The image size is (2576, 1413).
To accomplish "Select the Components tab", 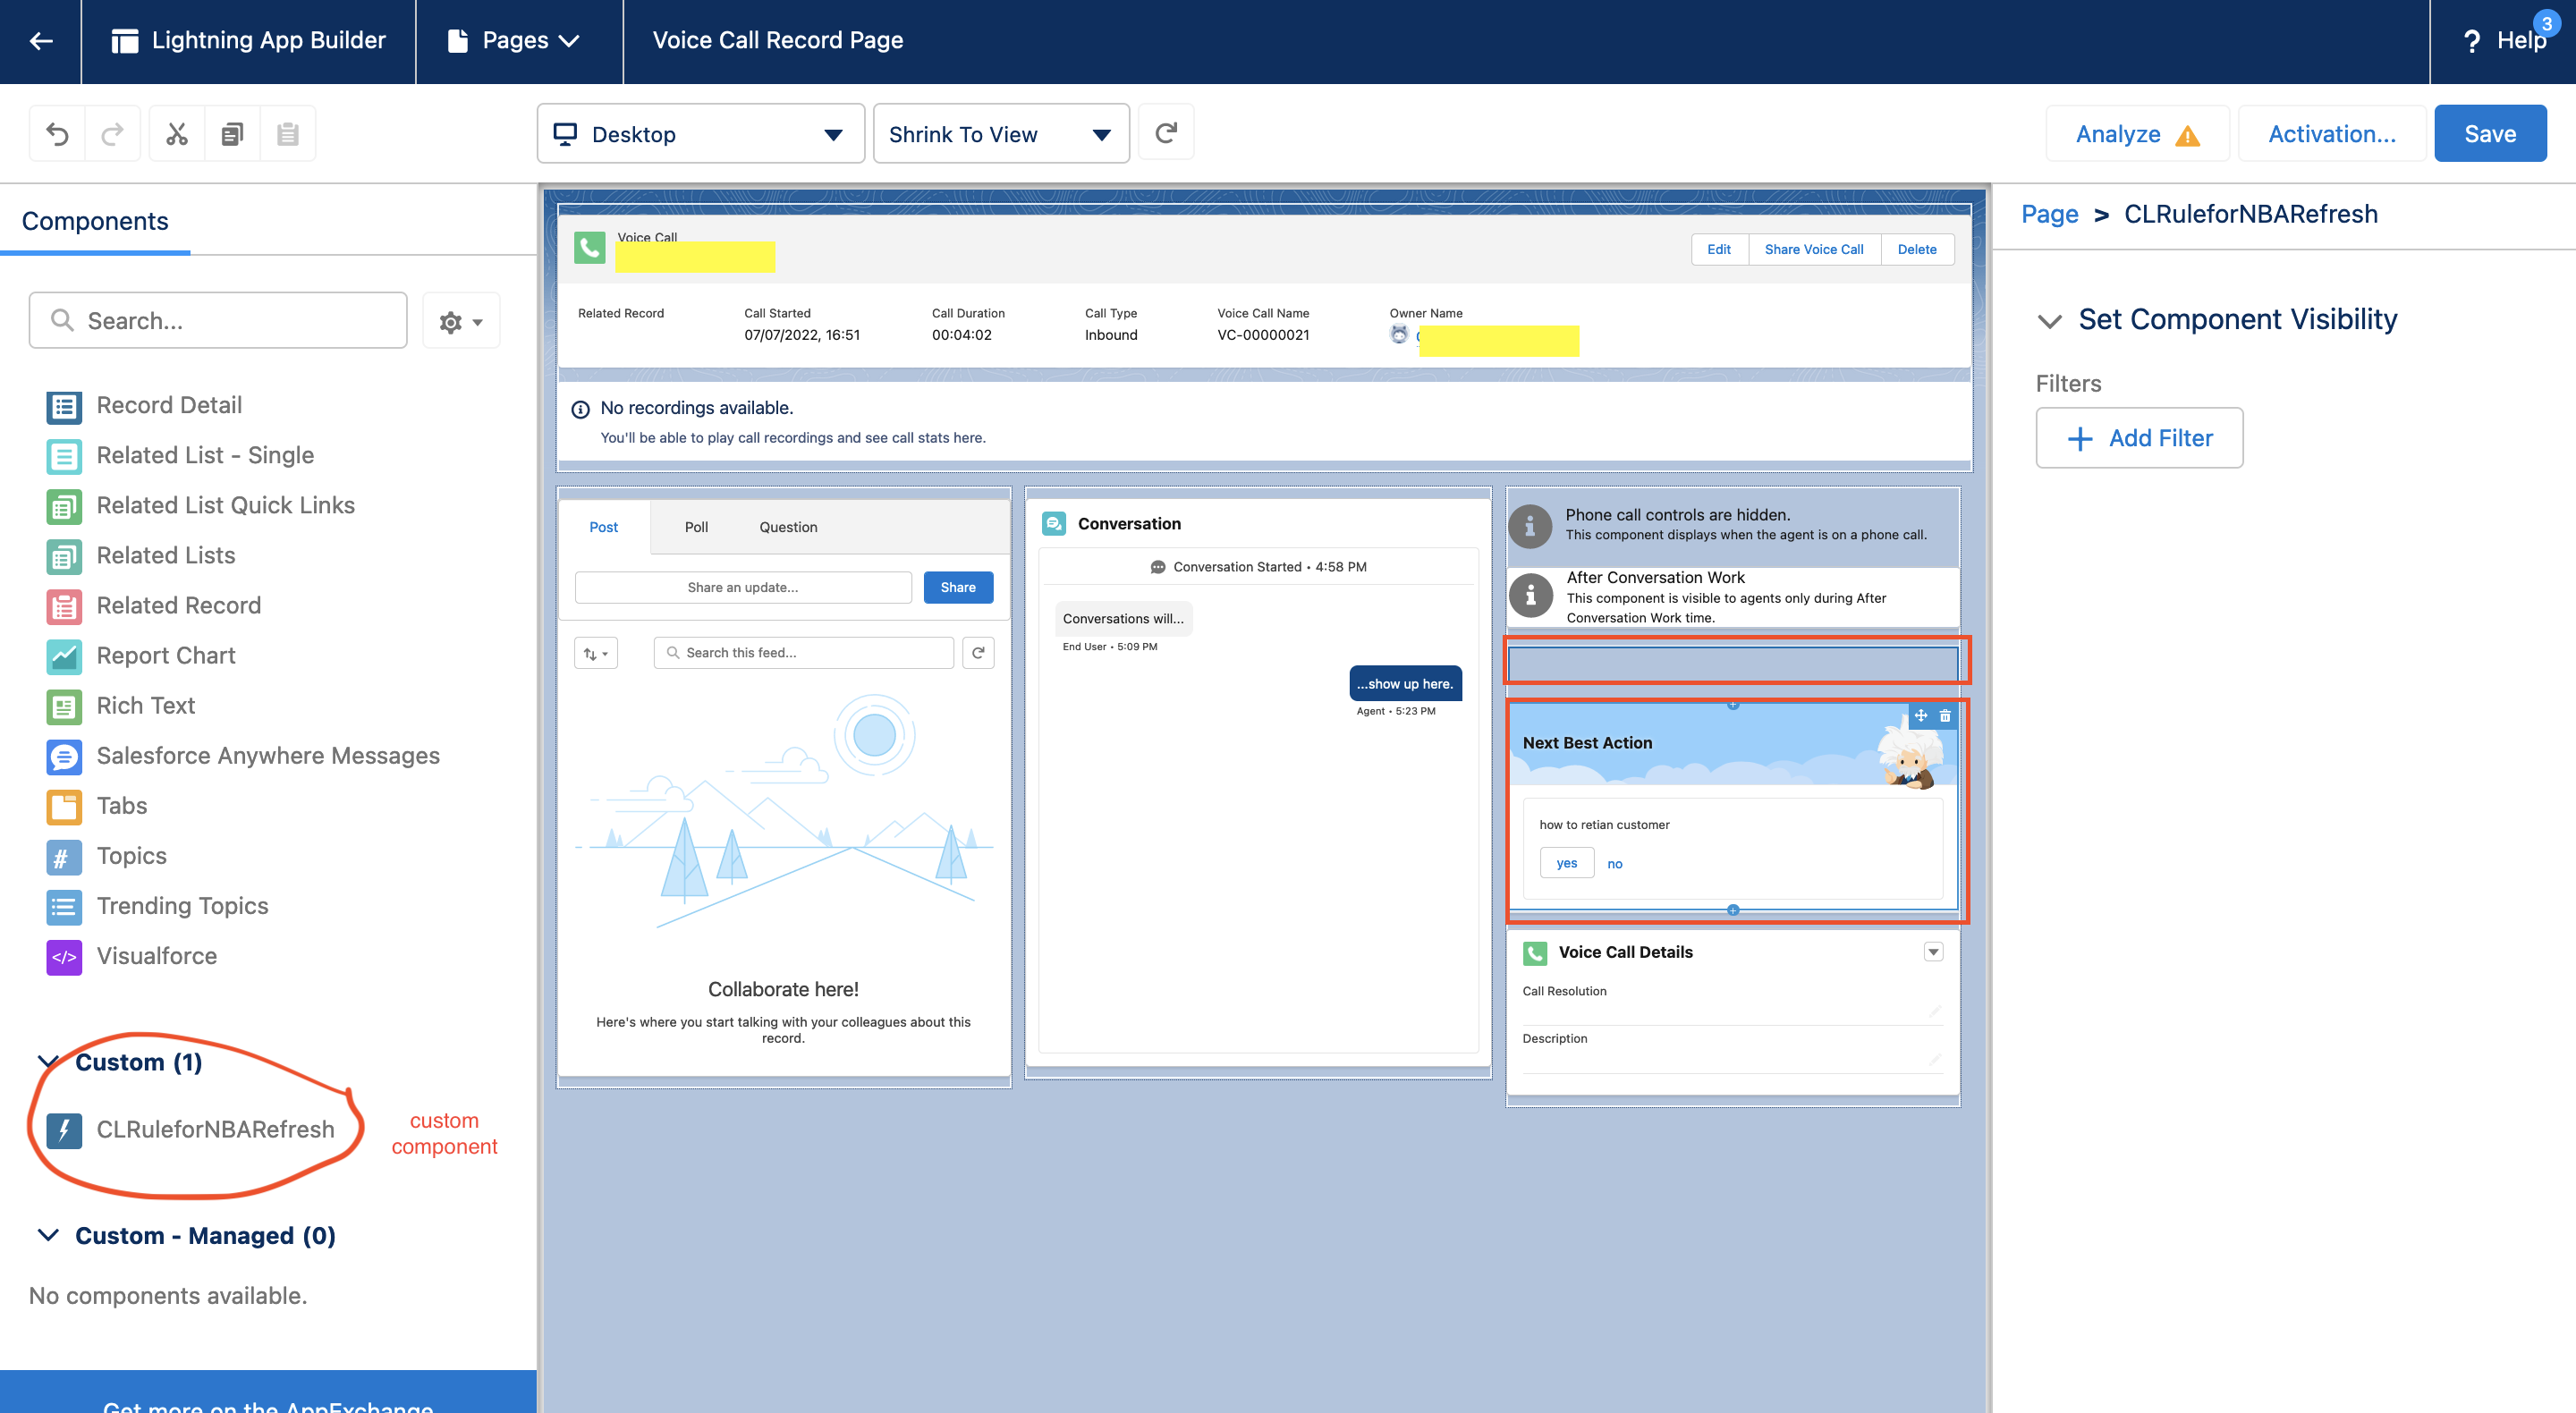I will pyautogui.click(x=95, y=221).
